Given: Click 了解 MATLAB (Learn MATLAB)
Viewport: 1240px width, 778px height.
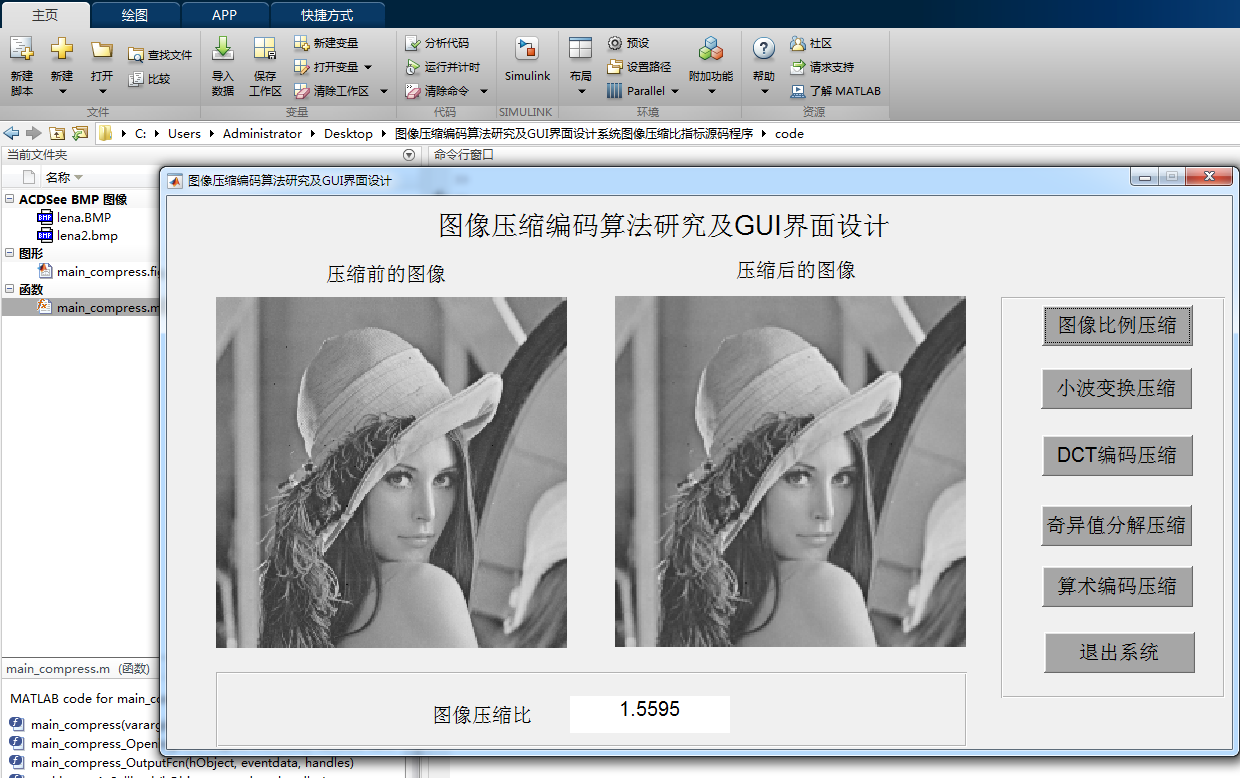Looking at the screenshot, I should click(x=835, y=91).
